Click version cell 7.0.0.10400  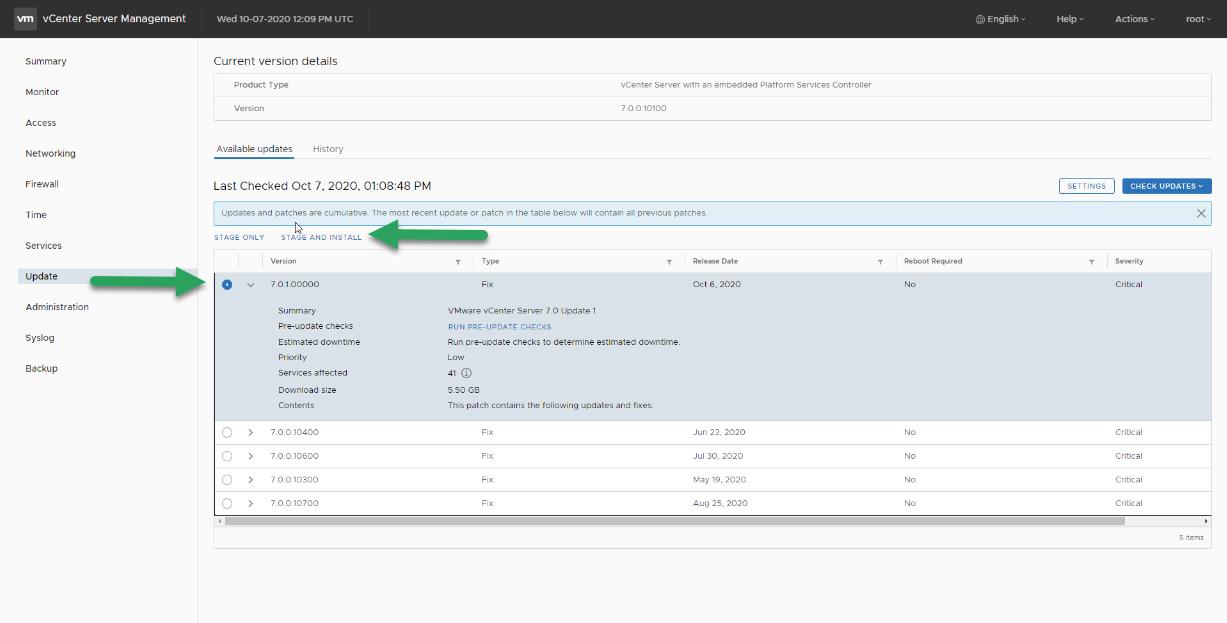294,433
